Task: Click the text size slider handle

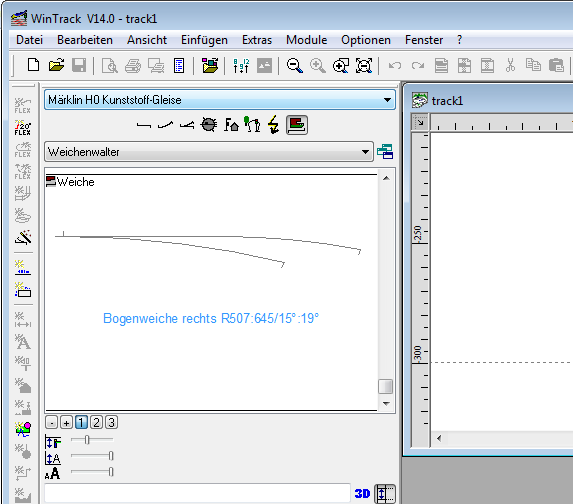Action: (111, 472)
